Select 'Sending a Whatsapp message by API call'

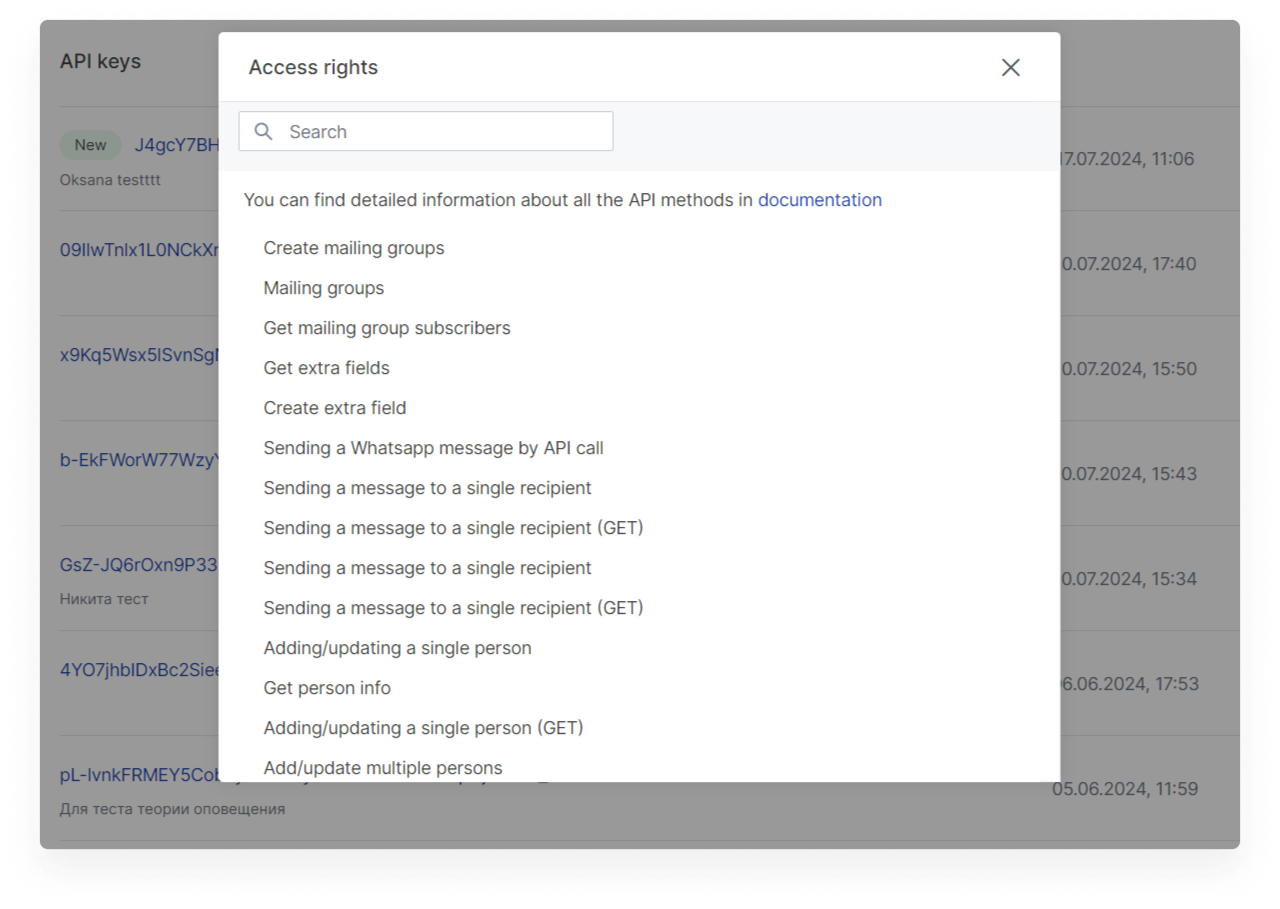tap(434, 448)
